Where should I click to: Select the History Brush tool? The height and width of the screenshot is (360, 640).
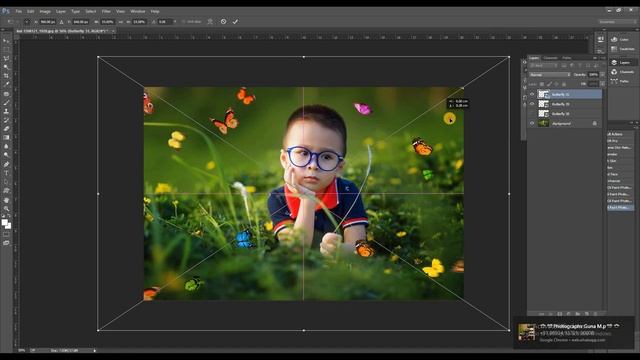point(6,120)
